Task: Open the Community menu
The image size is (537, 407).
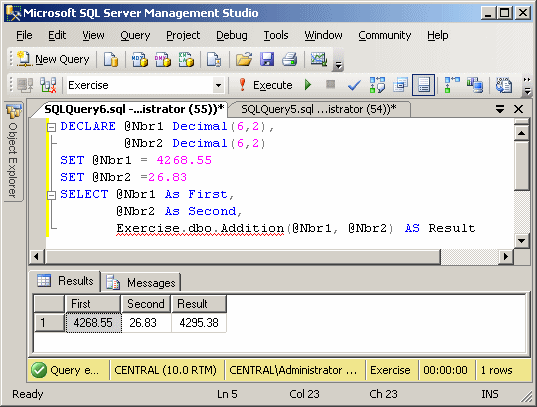Action: pos(385,35)
